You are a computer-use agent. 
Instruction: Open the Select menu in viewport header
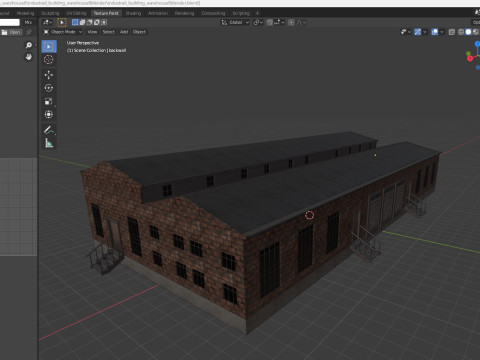click(x=108, y=32)
